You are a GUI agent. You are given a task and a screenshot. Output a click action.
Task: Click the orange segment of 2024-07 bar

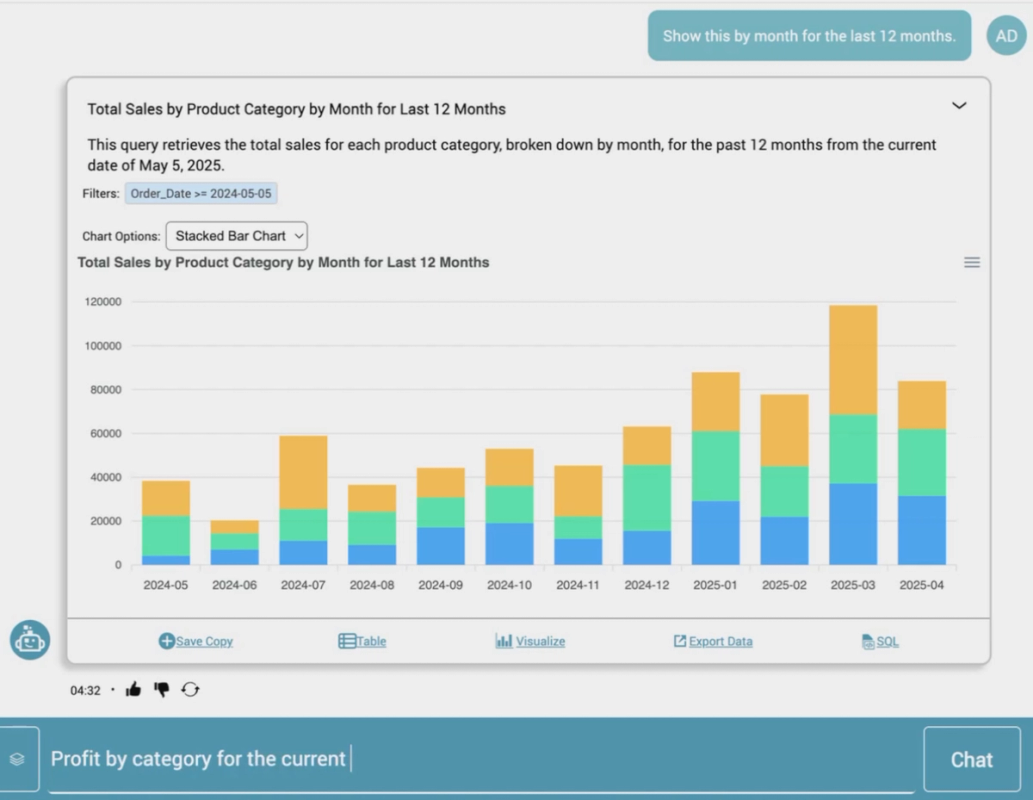(303, 472)
